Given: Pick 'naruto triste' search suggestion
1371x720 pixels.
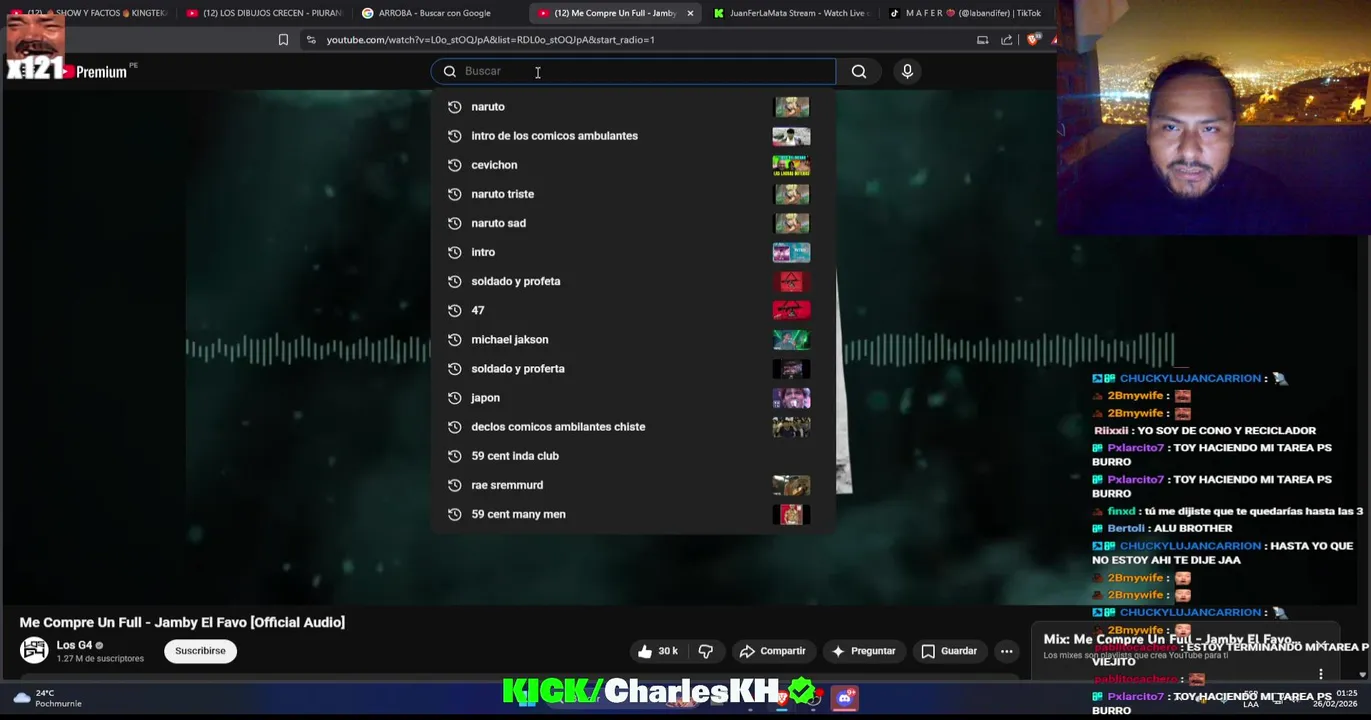Looking at the screenshot, I should [x=633, y=194].
